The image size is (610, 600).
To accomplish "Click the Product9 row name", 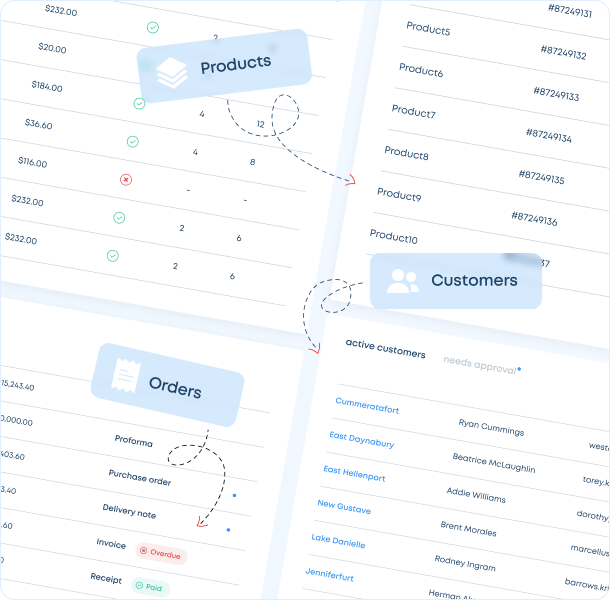I will coord(399,194).
